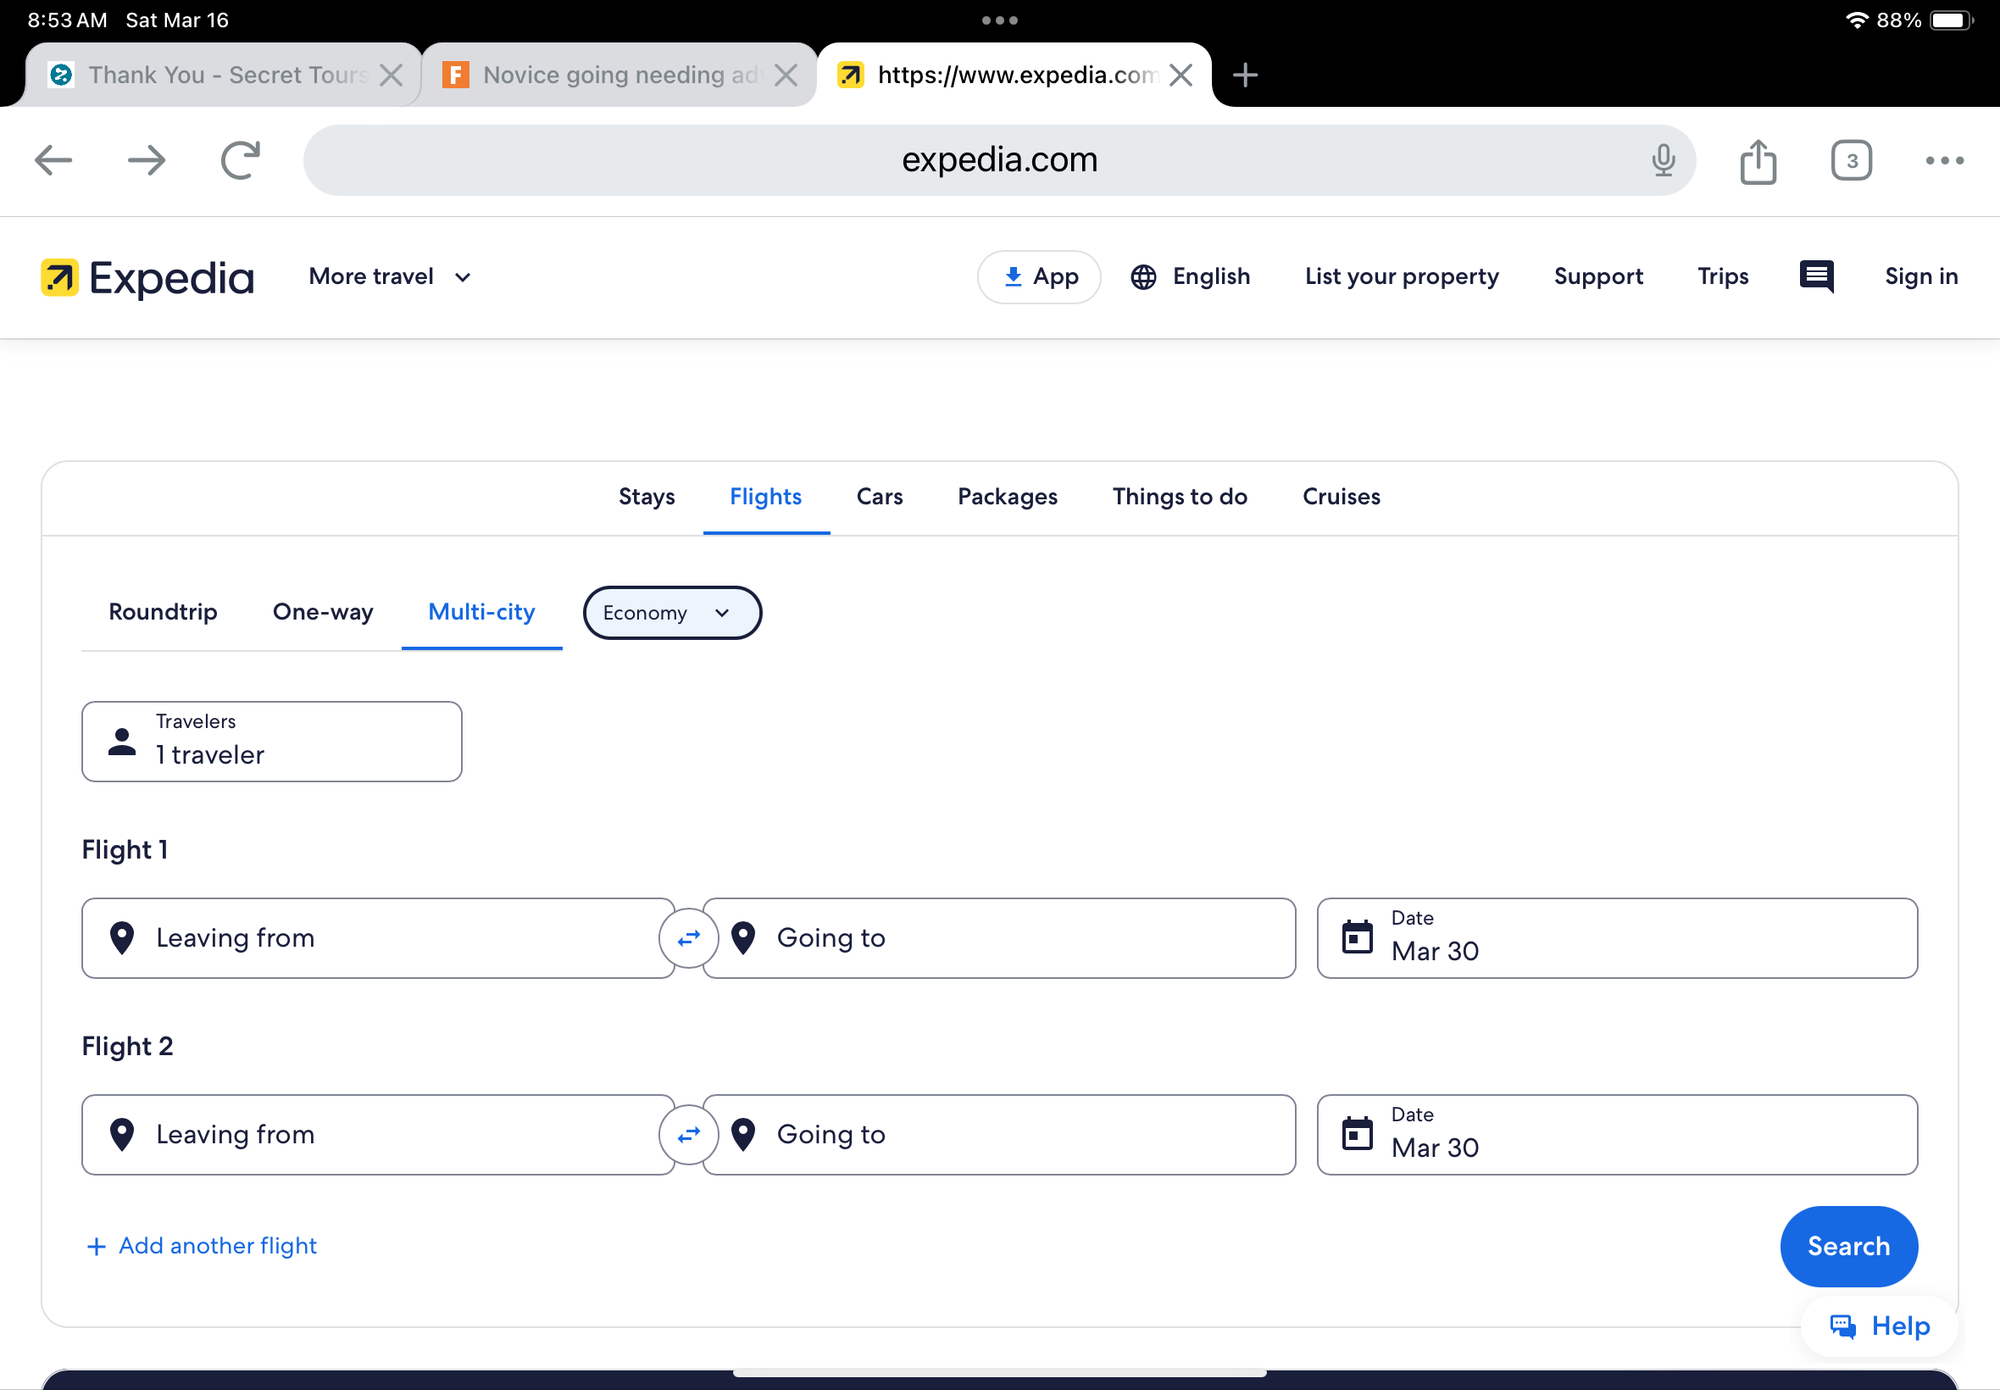This screenshot has height=1390, width=2000.
Task: Swap Flight 2 origin and destination
Action: (688, 1134)
